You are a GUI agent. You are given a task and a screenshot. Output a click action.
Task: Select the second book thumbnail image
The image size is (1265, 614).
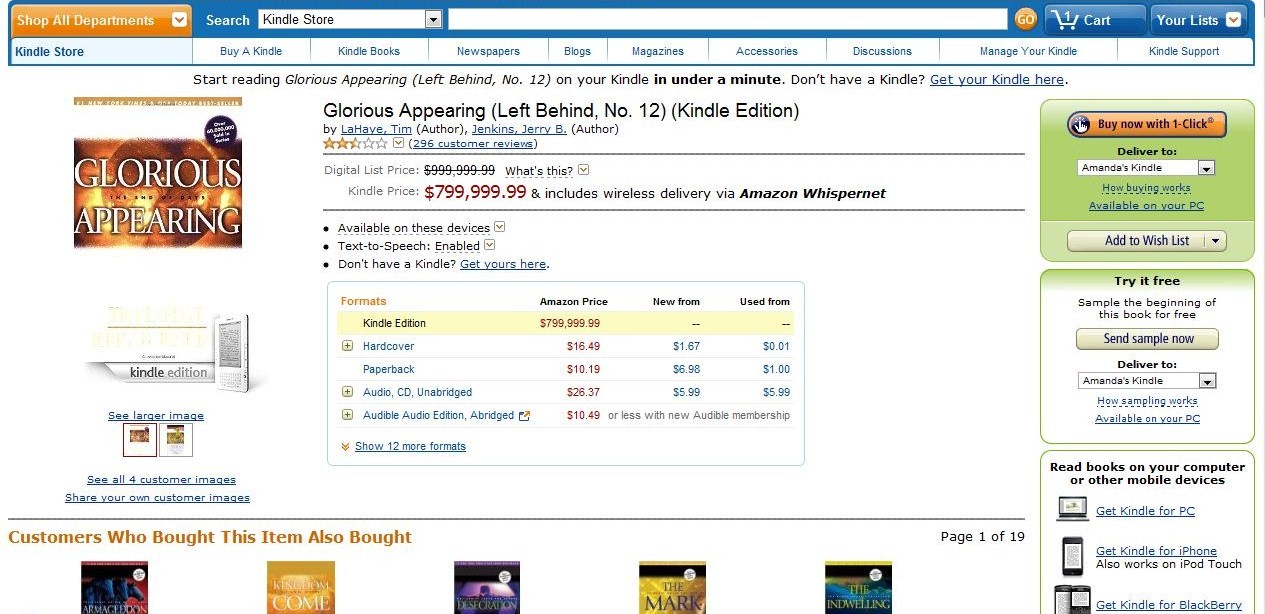176,440
